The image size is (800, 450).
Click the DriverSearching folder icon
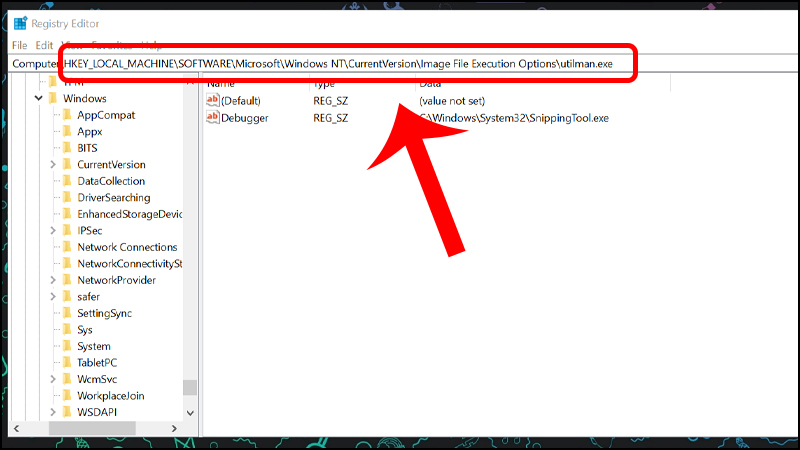(67, 197)
